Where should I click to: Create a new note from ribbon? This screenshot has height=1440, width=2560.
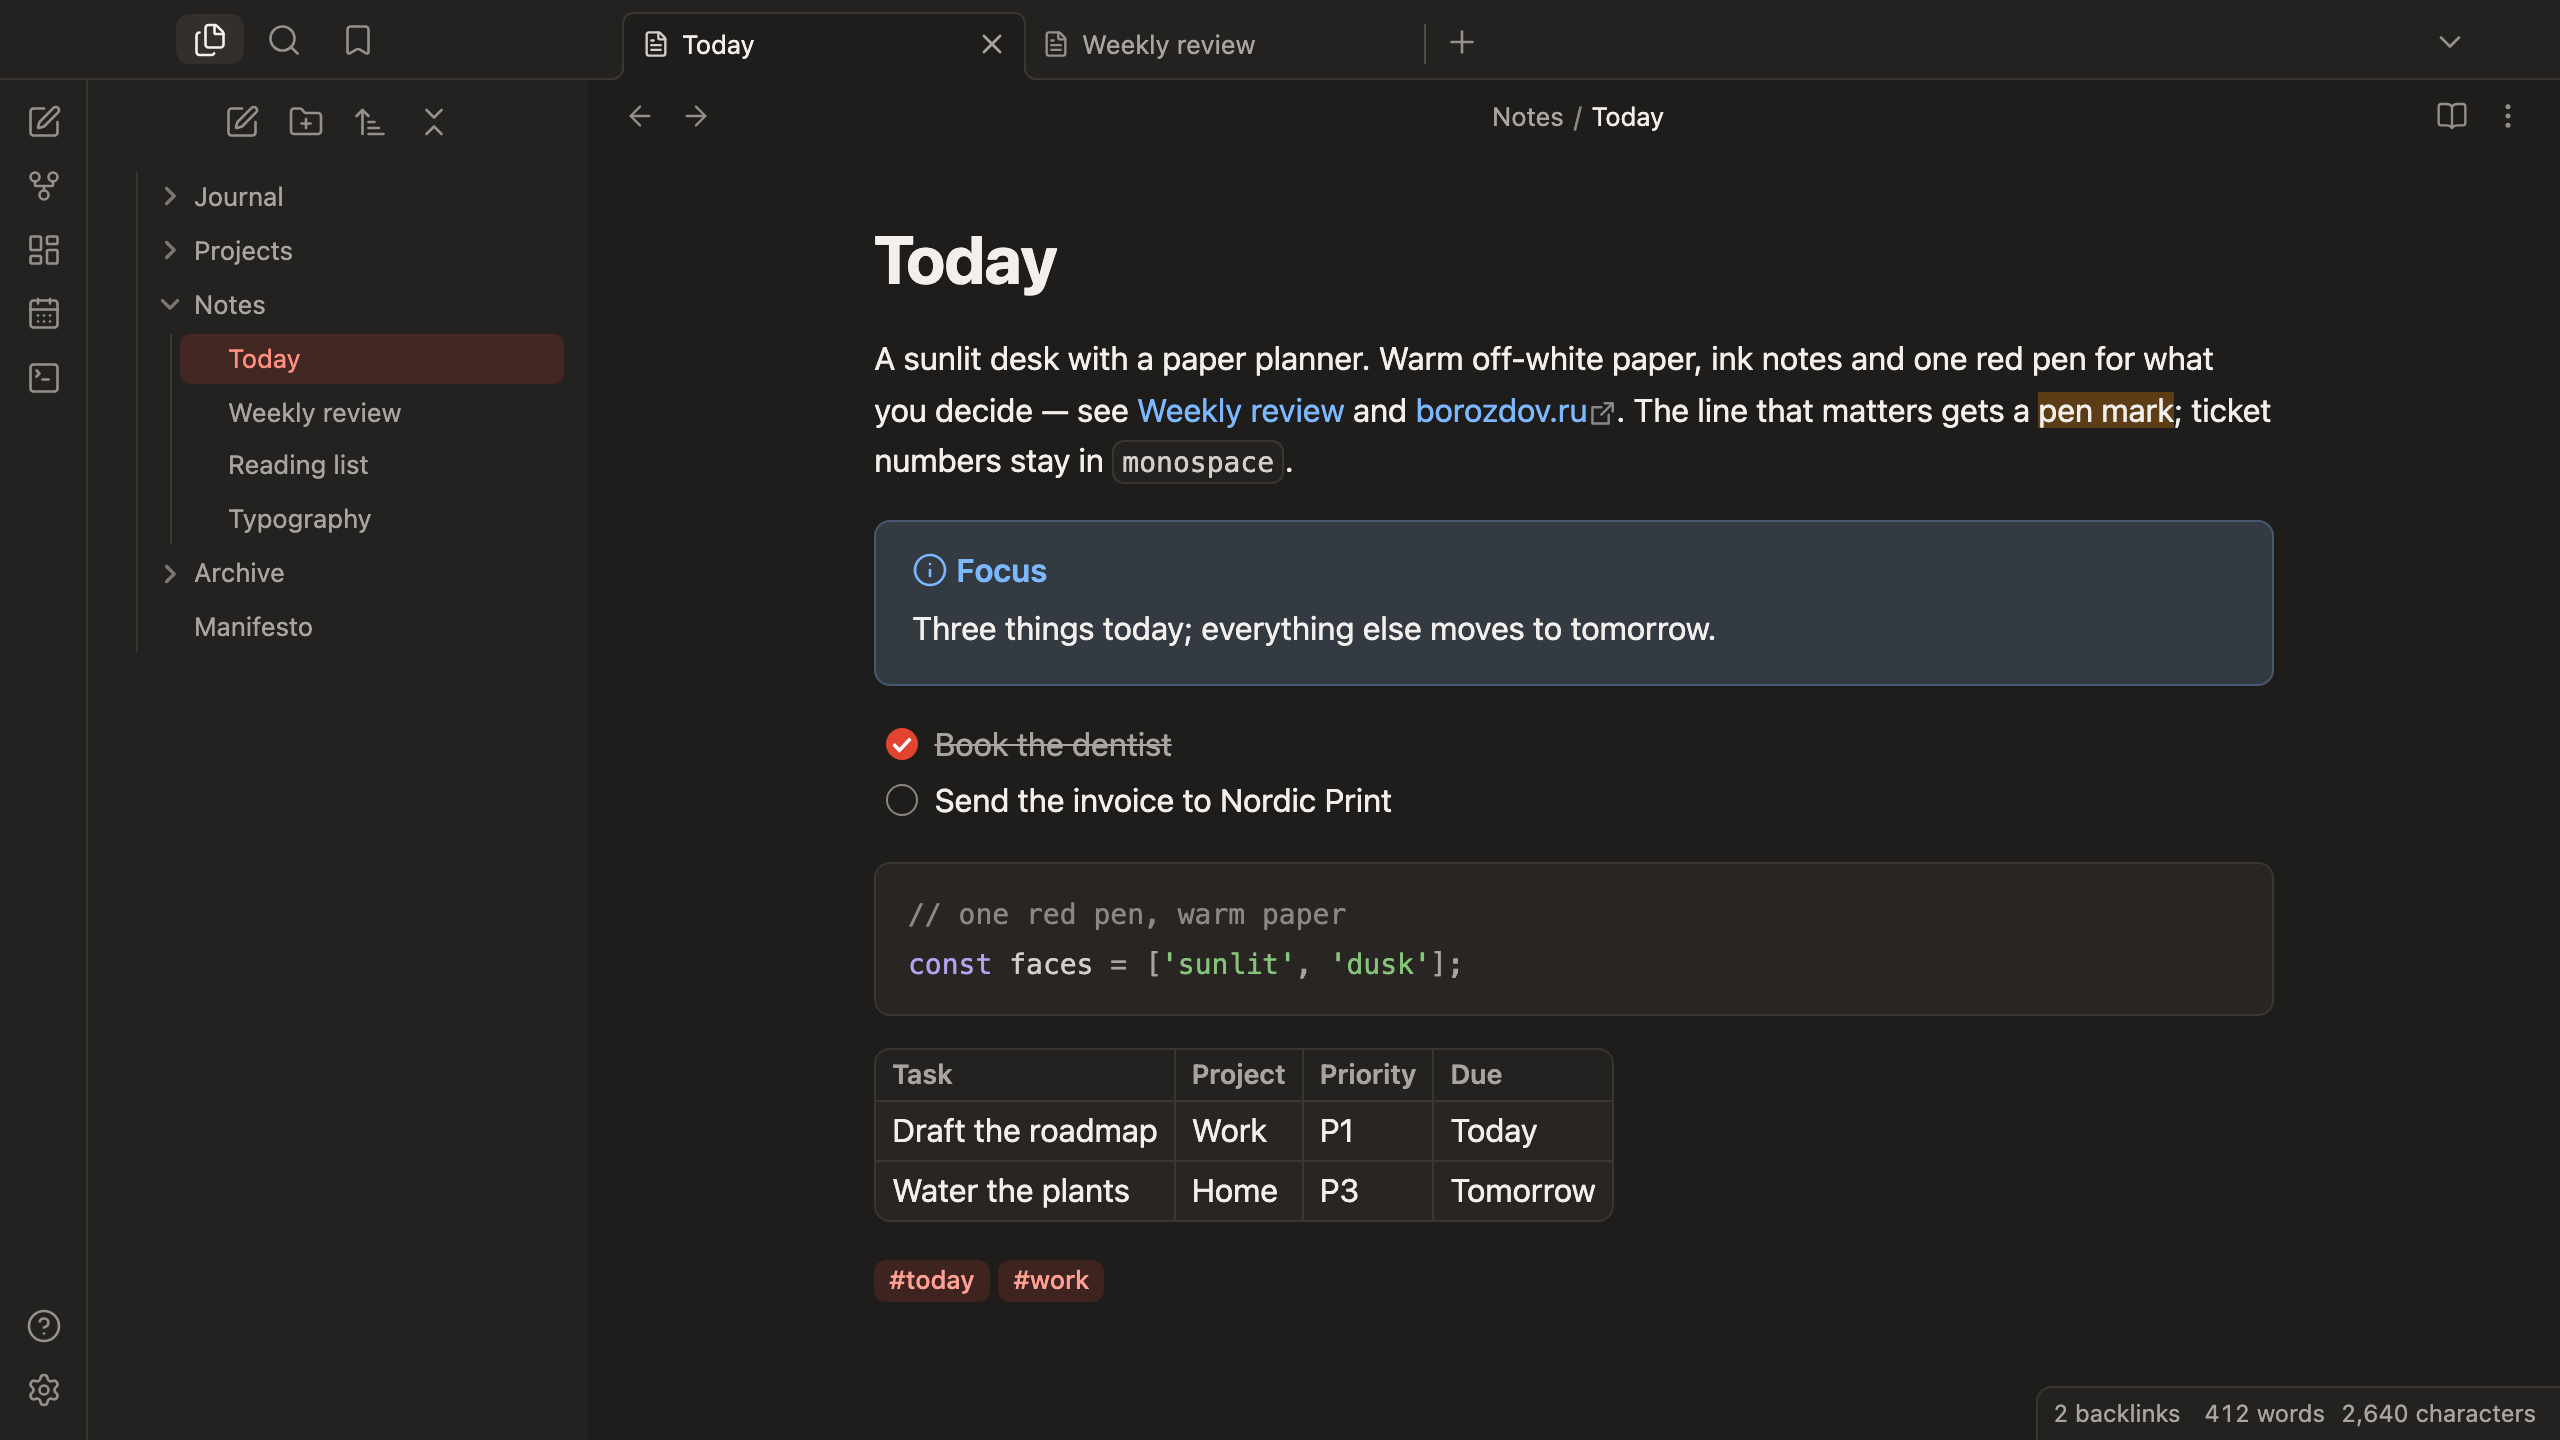click(x=44, y=122)
